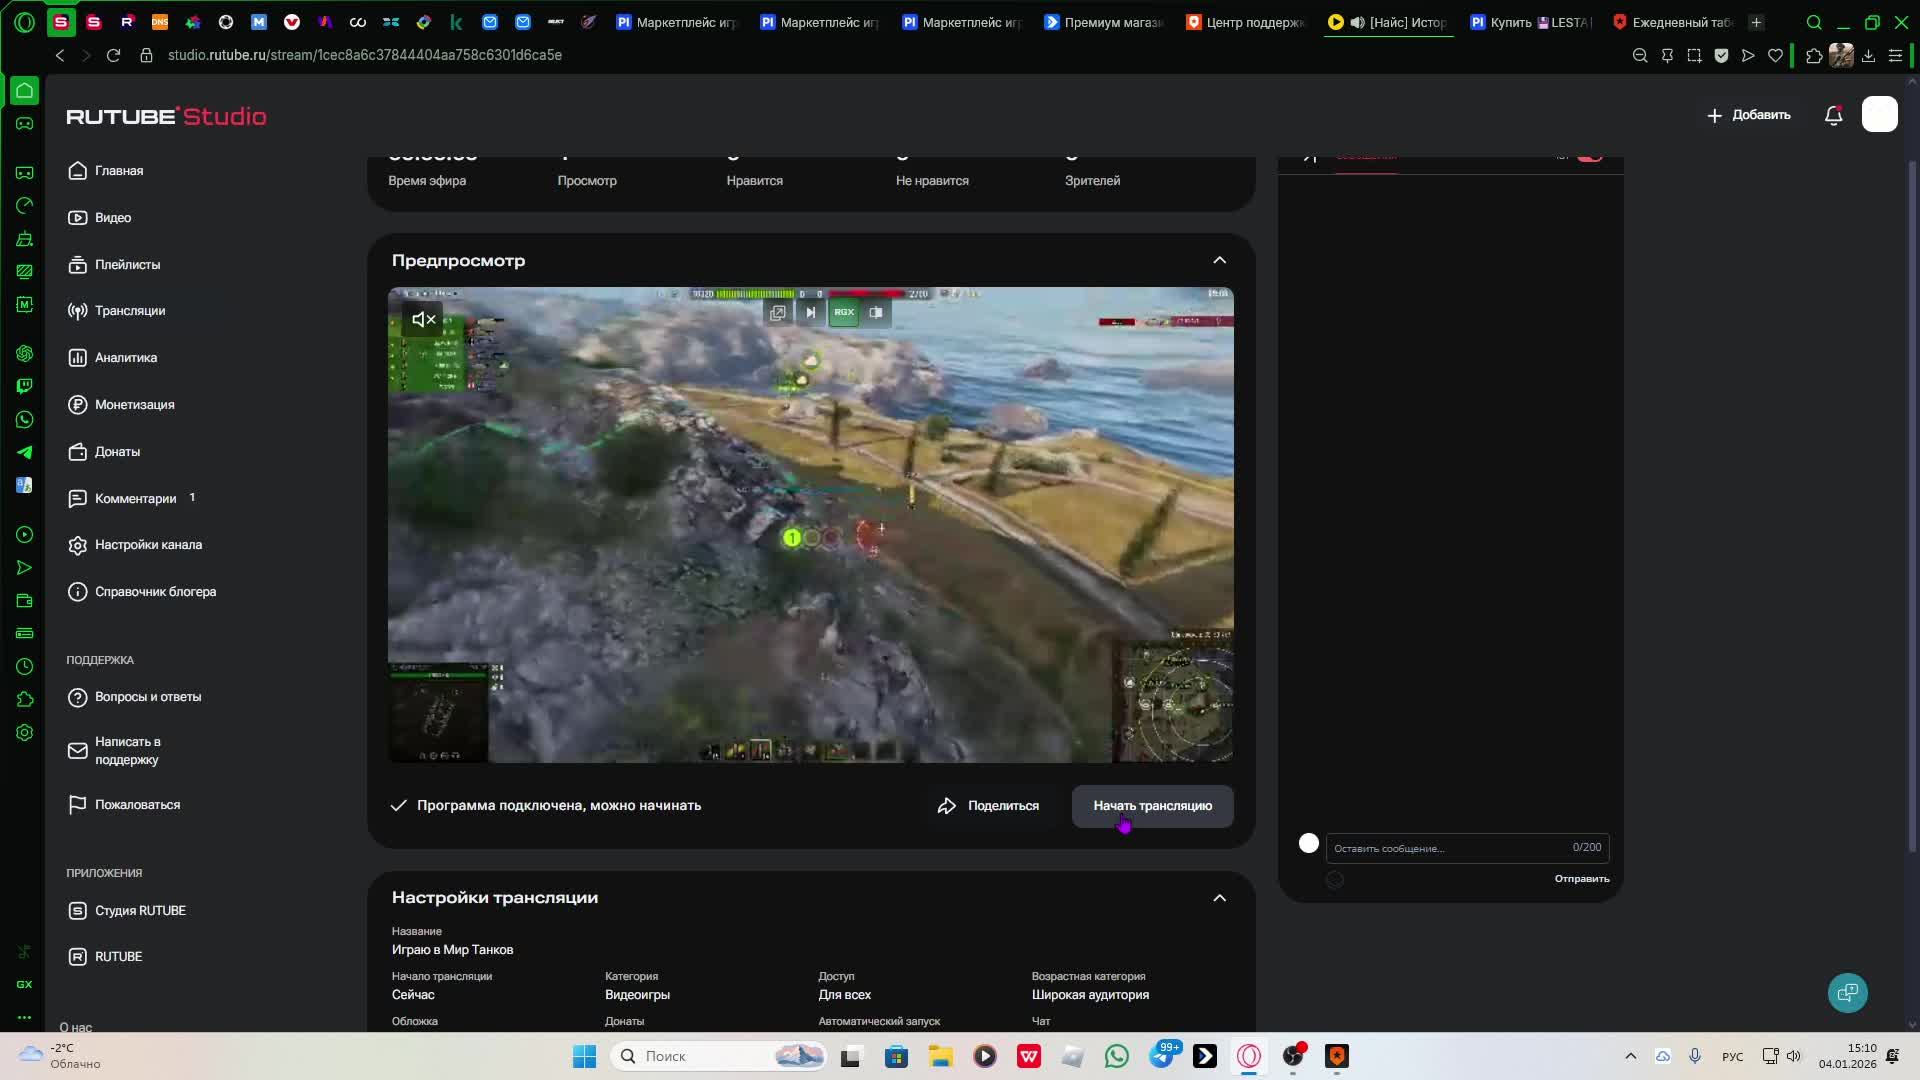Share the stream via Поделиться
Viewport: 1920px width, 1080px height.
pyautogui.click(x=988, y=806)
